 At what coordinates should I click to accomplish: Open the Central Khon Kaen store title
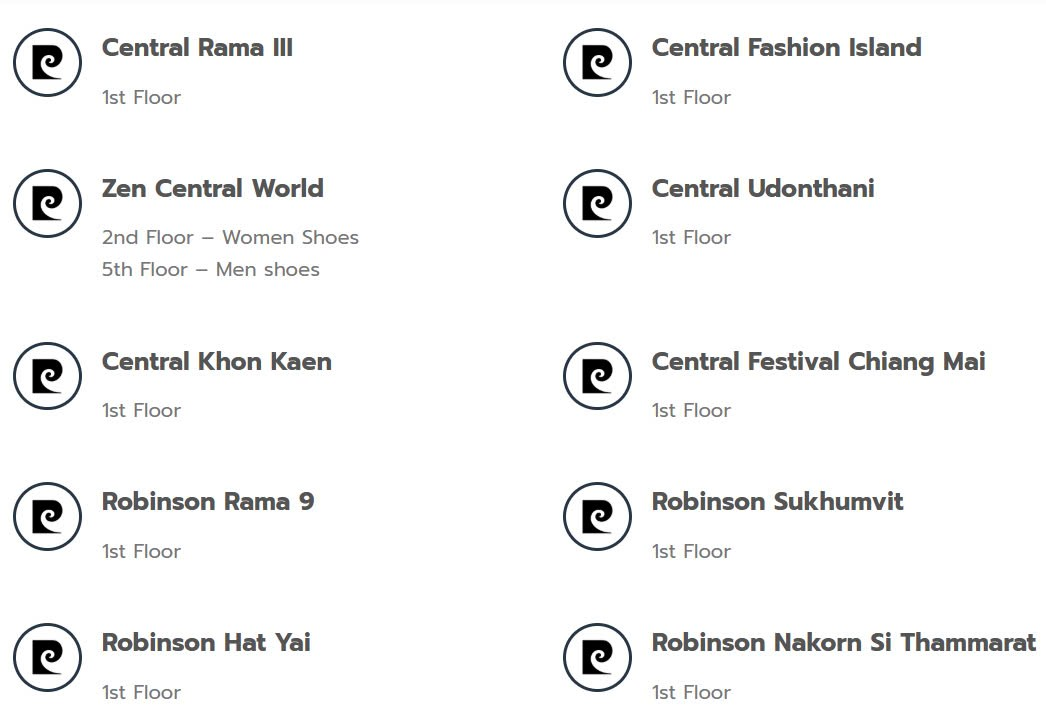click(216, 362)
